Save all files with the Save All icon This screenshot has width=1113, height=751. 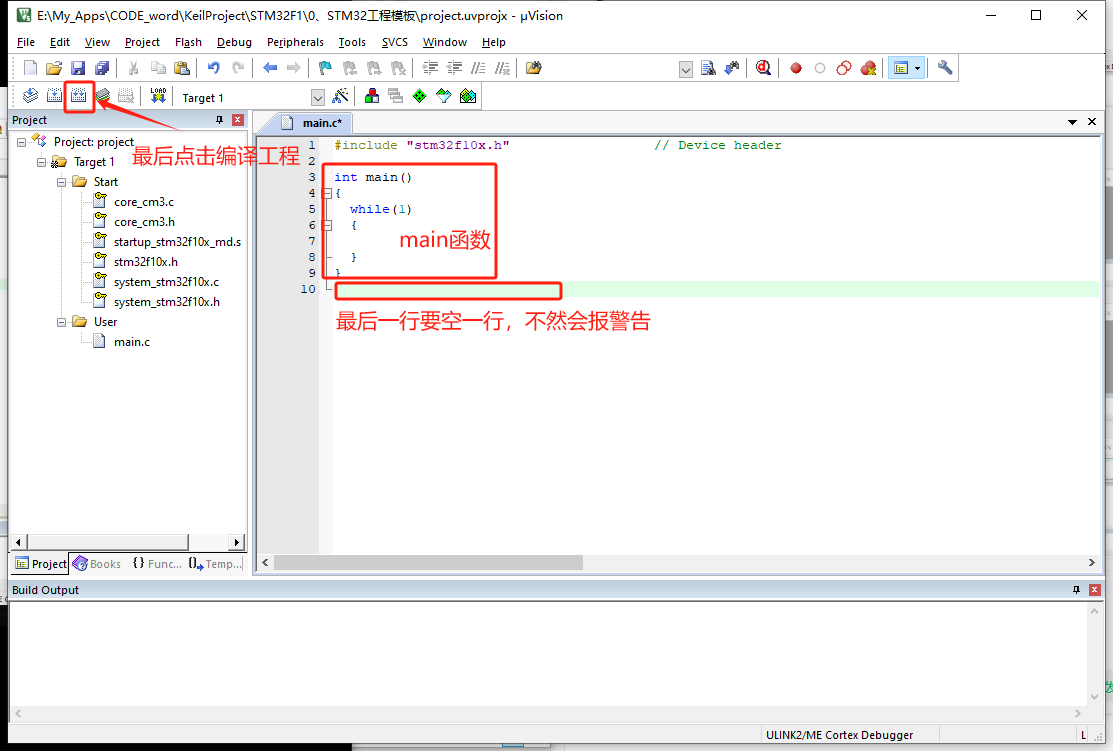coord(102,68)
